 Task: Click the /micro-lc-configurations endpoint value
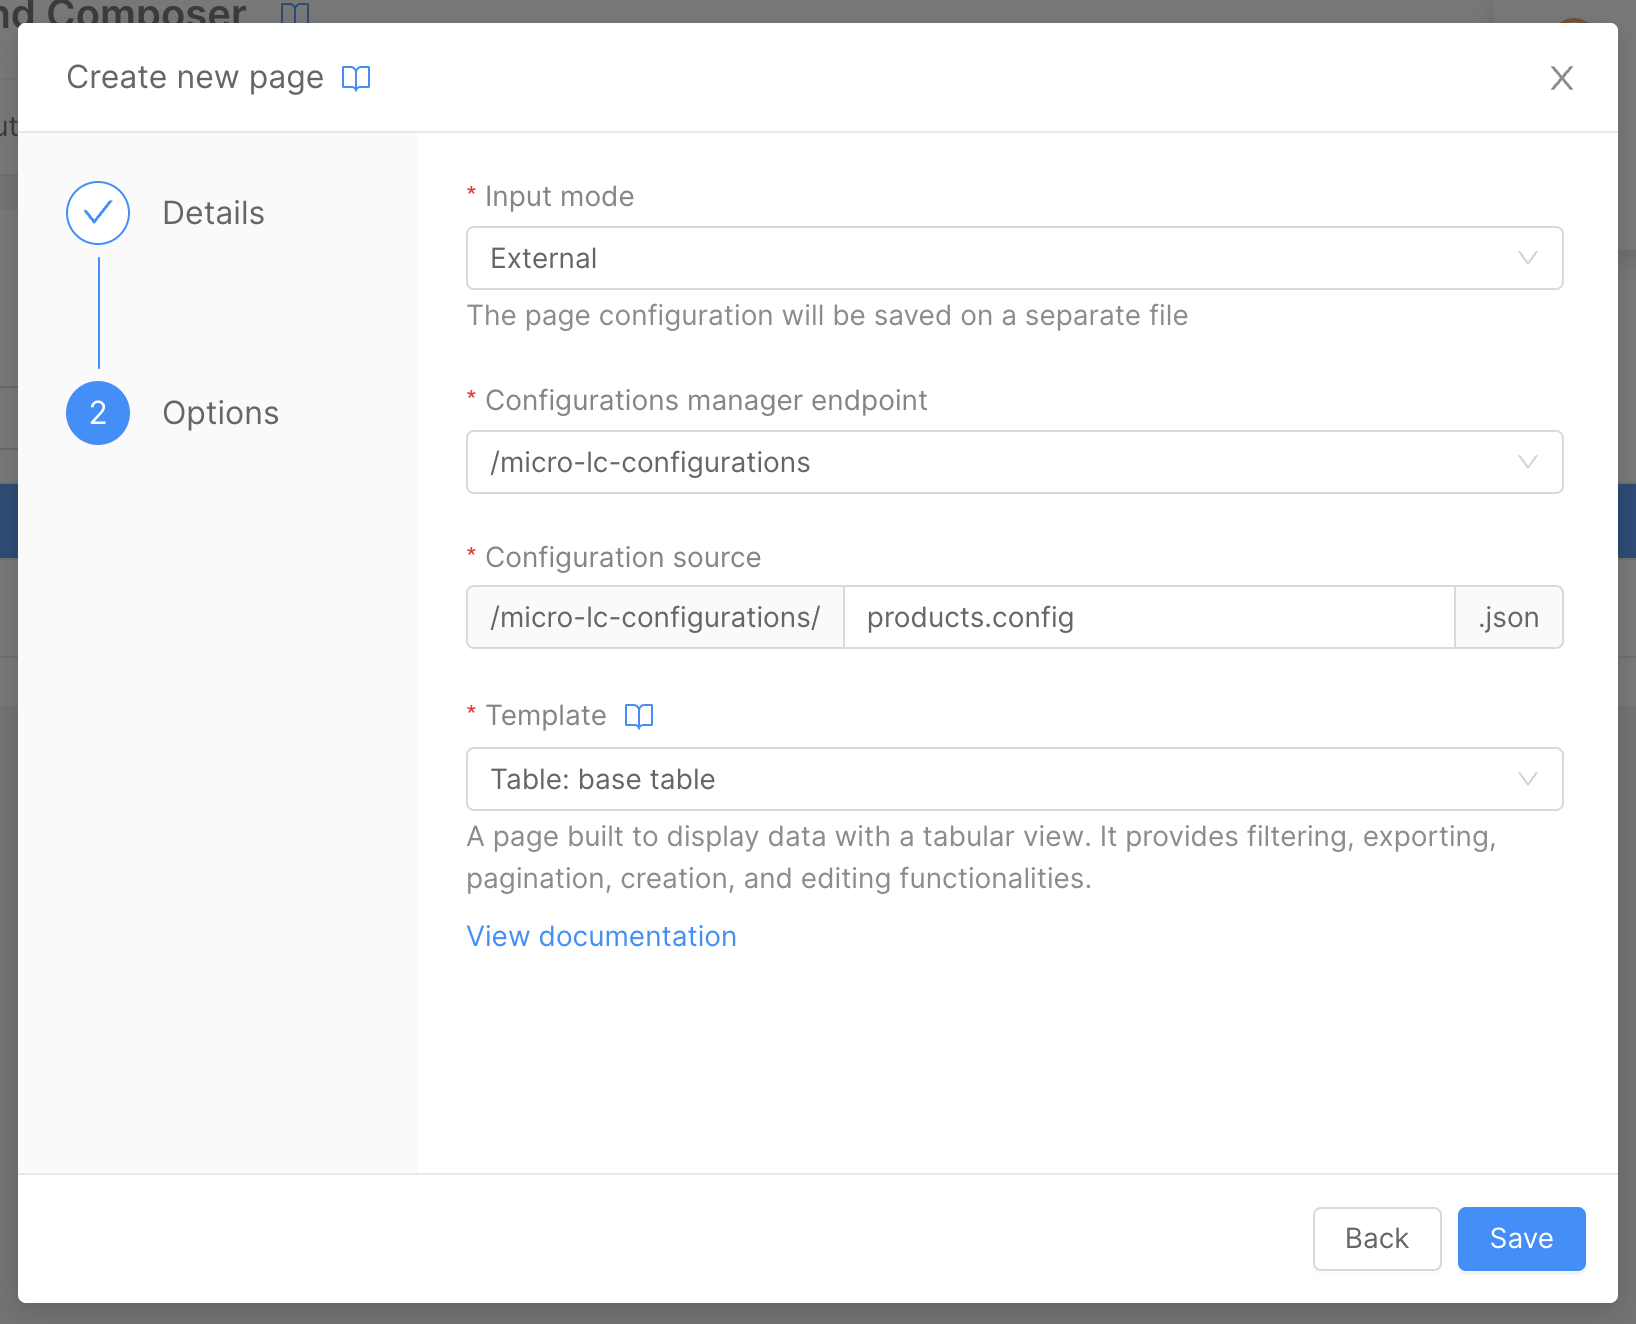(x=648, y=462)
